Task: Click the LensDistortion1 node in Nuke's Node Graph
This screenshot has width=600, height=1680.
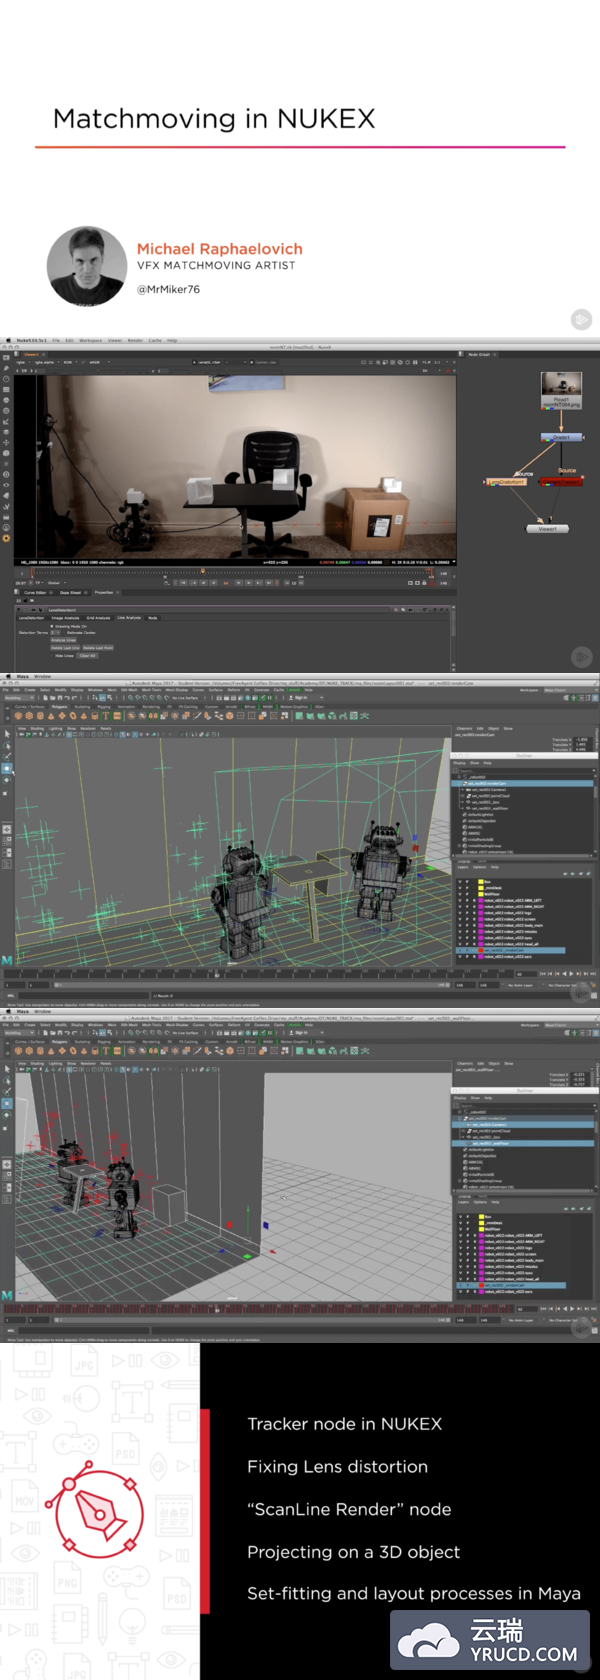Action: (506, 482)
